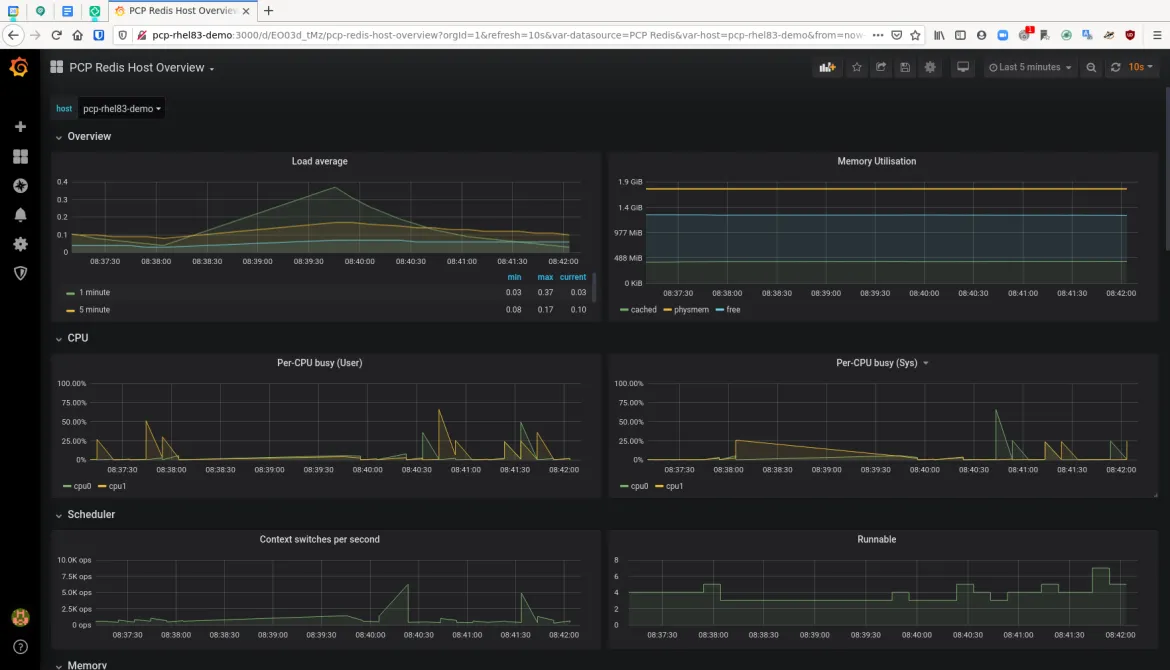
Task: Reload the browser page
Action: 56,35
